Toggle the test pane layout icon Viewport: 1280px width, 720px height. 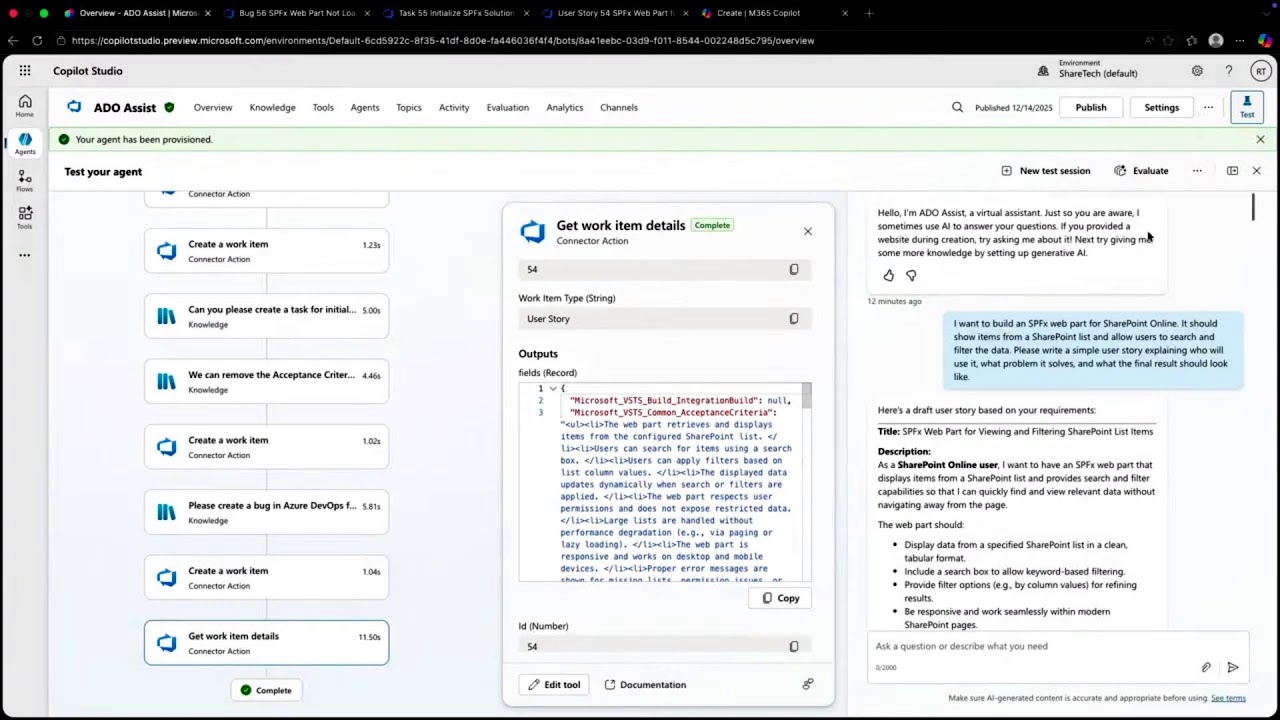click(x=1232, y=171)
